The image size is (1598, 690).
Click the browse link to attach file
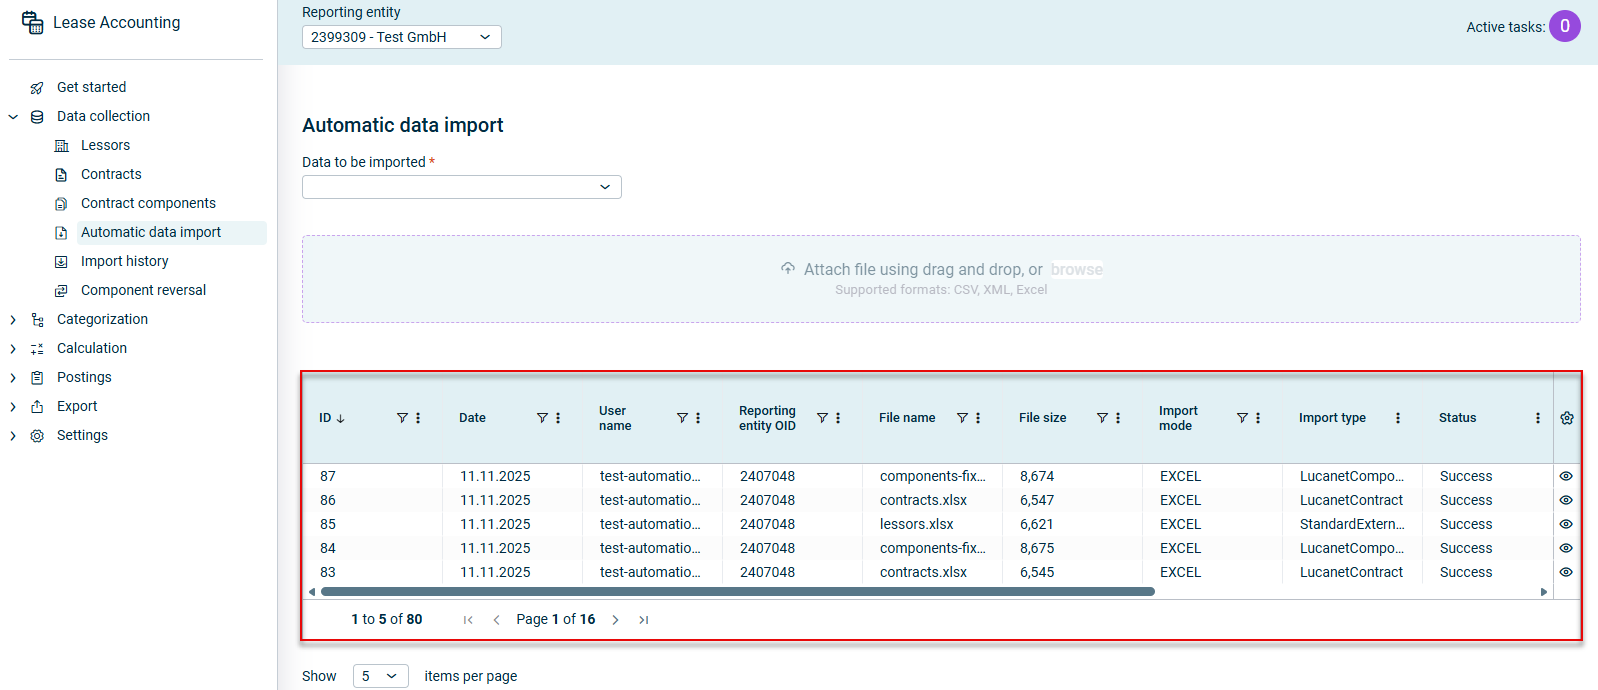1077,270
